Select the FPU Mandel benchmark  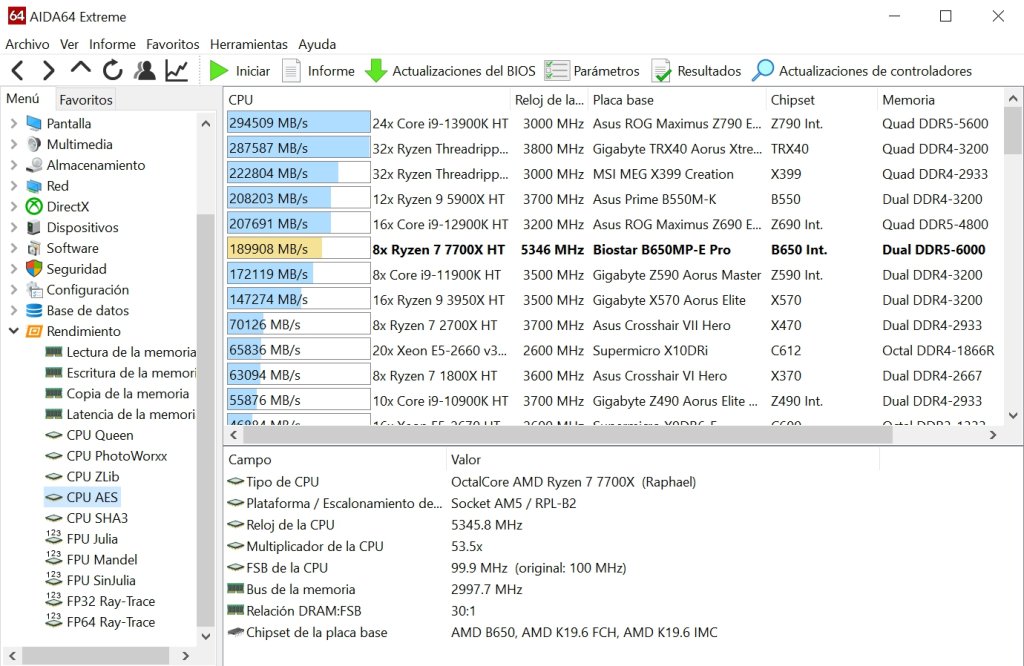[101, 560]
